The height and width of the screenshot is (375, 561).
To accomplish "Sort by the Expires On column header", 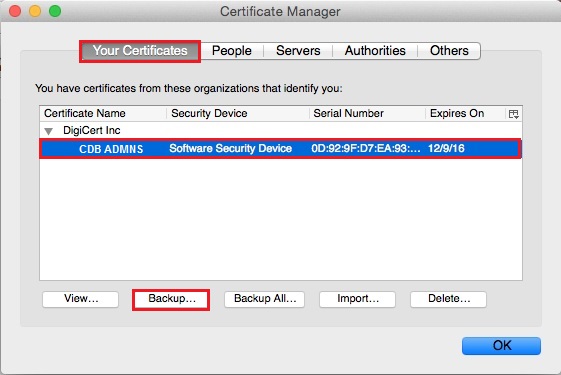I will (x=465, y=113).
